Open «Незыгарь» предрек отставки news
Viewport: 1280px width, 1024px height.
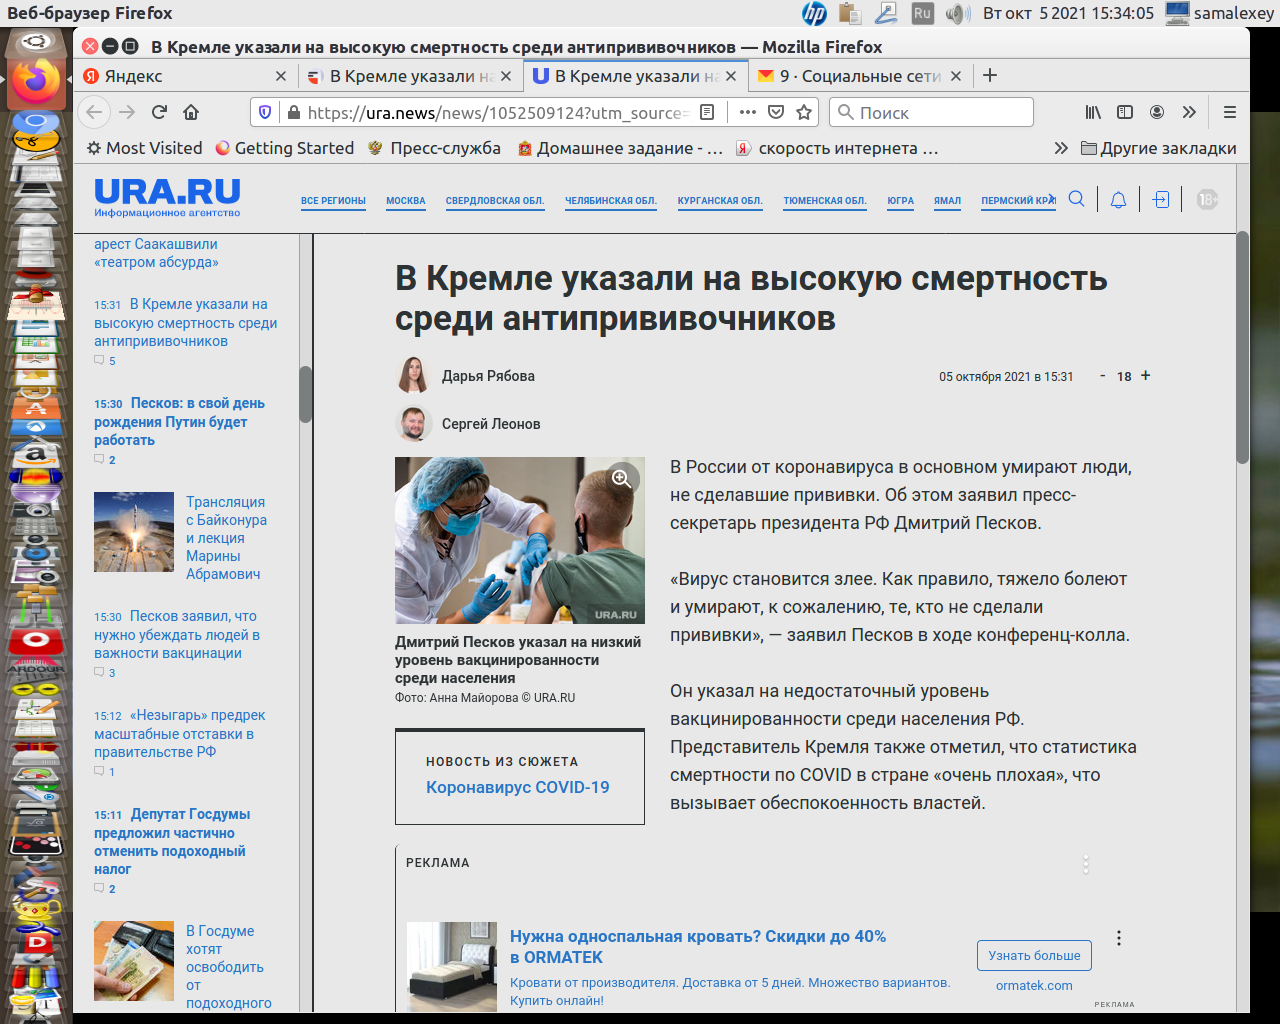179,734
